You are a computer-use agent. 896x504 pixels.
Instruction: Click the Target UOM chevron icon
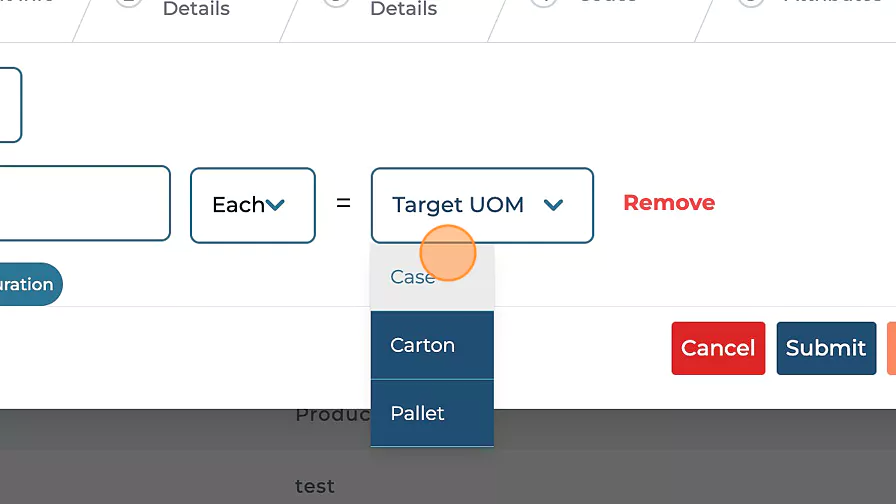pyautogui.click(x=553, y=205)
